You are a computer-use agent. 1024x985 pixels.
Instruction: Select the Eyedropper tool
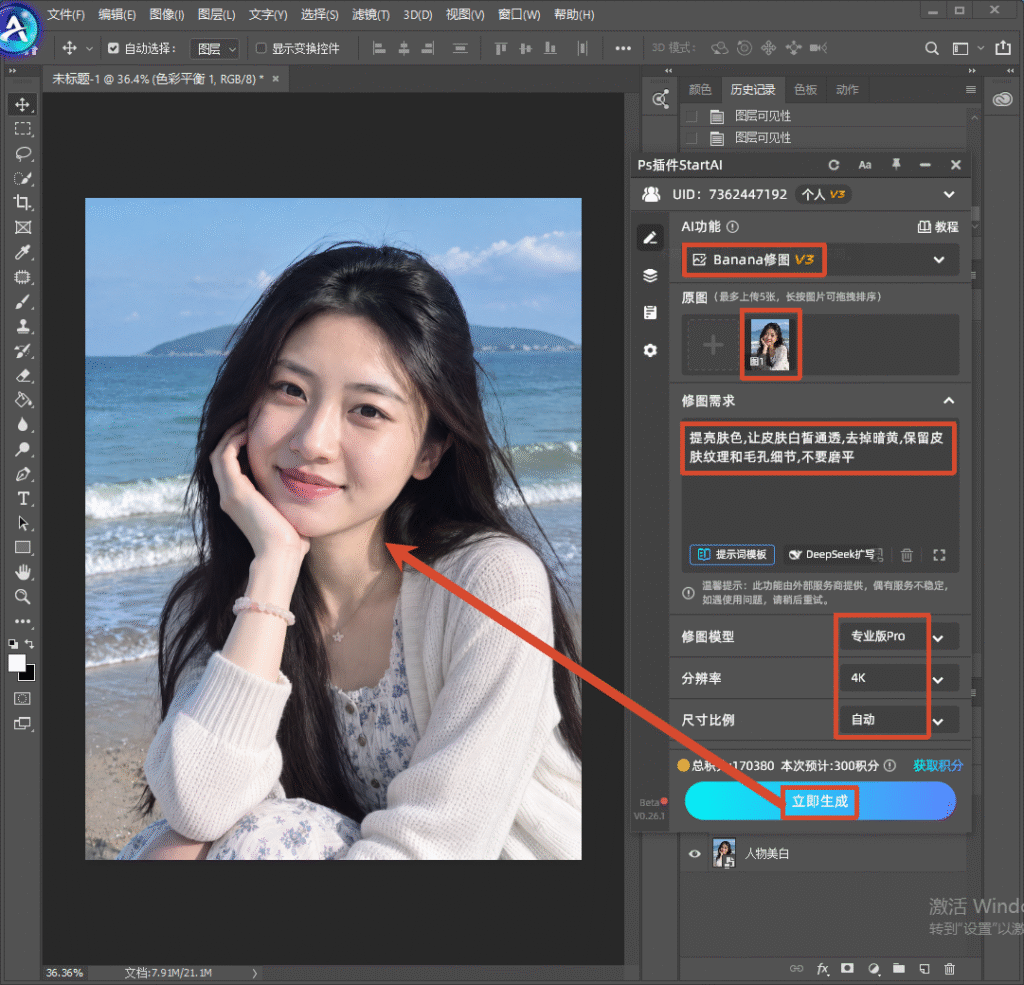(x=23, y=252)
